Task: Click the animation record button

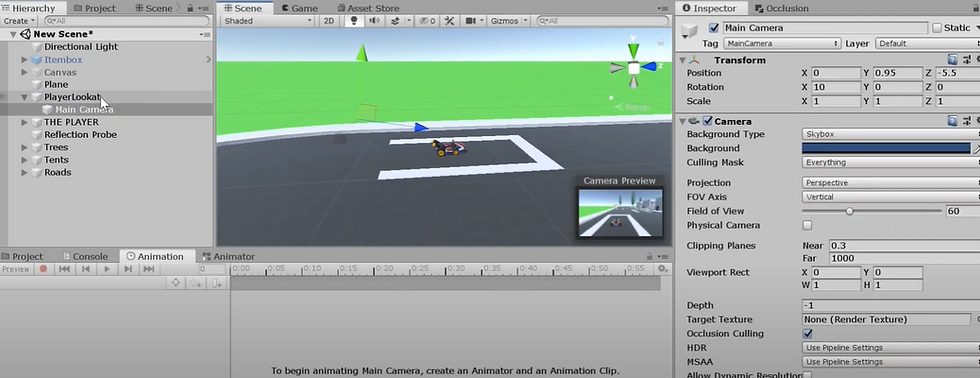Action: 44,269
